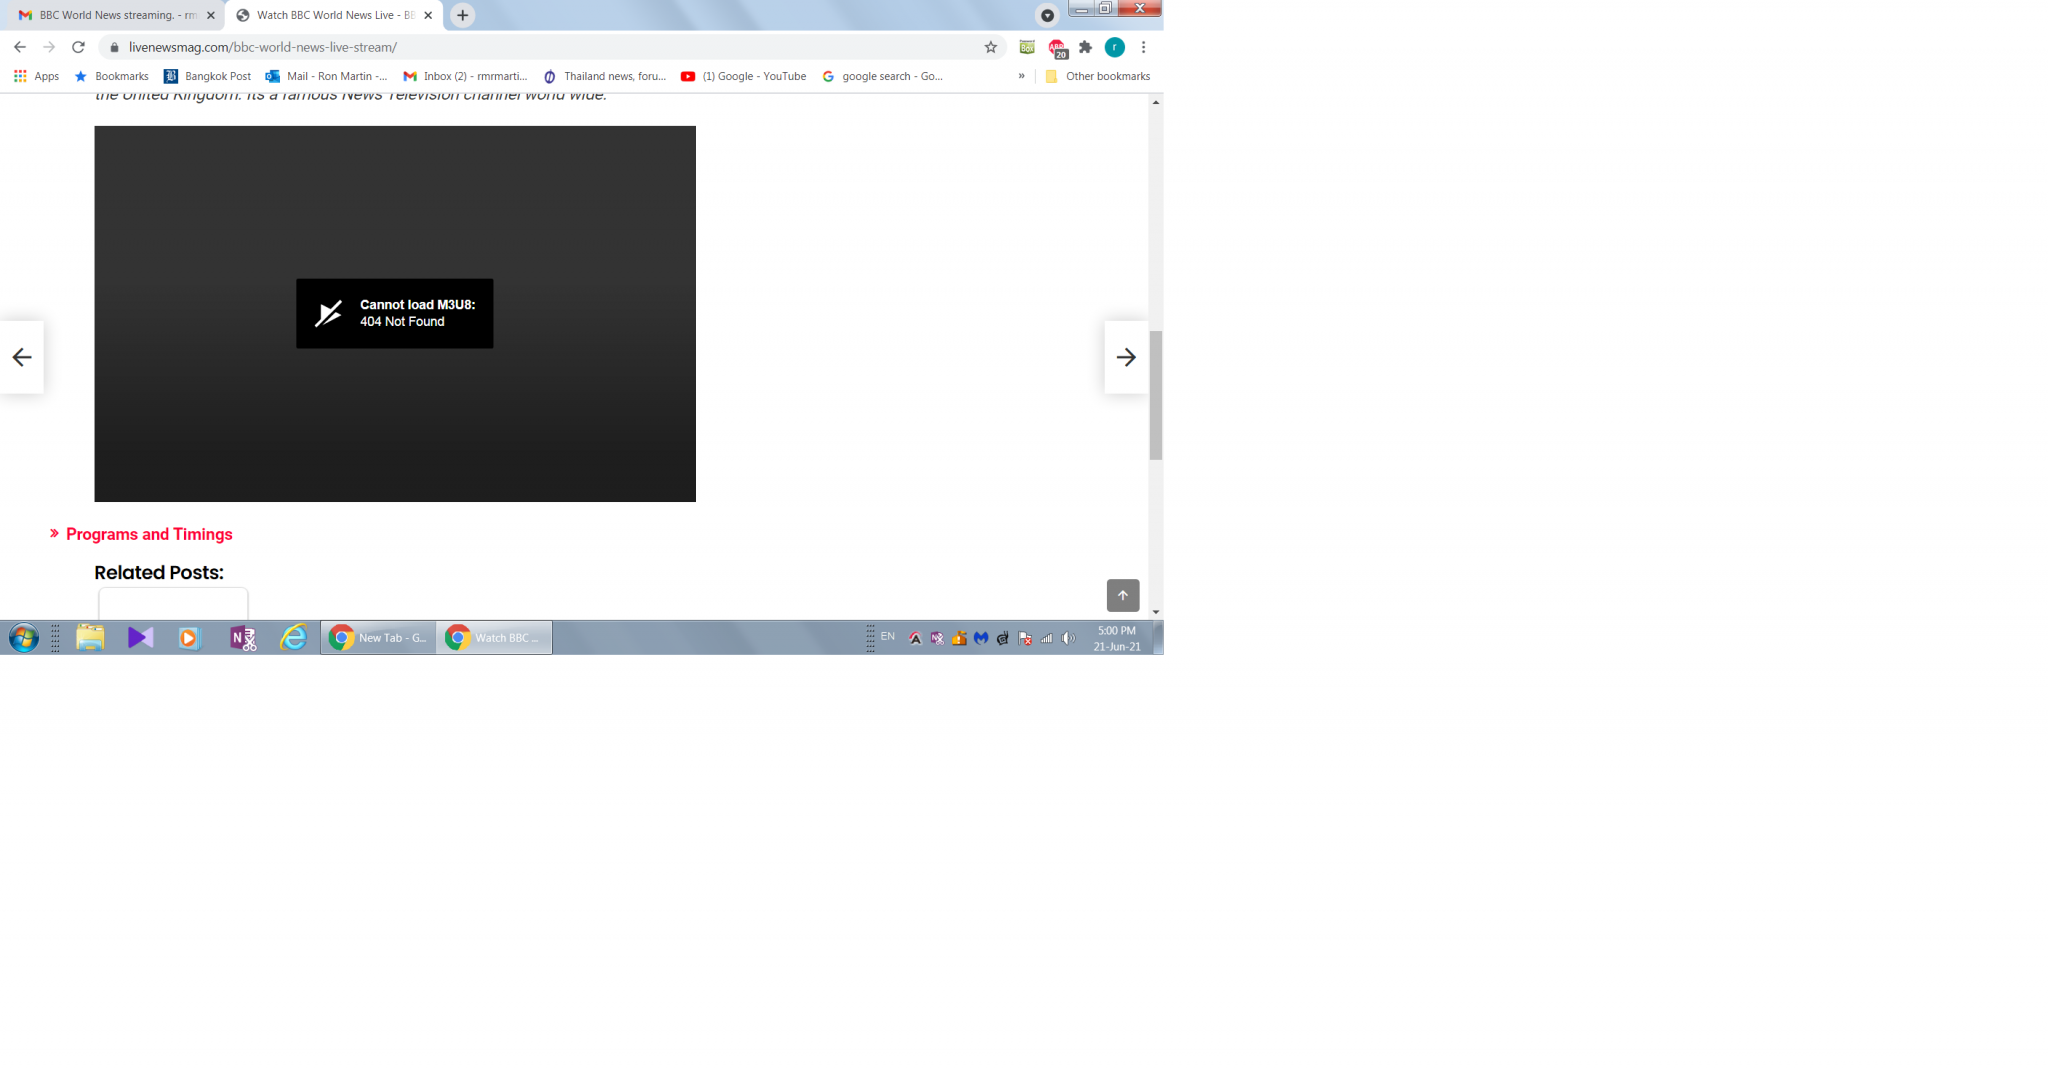Open the first Related Posts thumbnail card
The height and width of the screenshot is (1071, 2048).
pyautogui.click(x=173, y=603)
